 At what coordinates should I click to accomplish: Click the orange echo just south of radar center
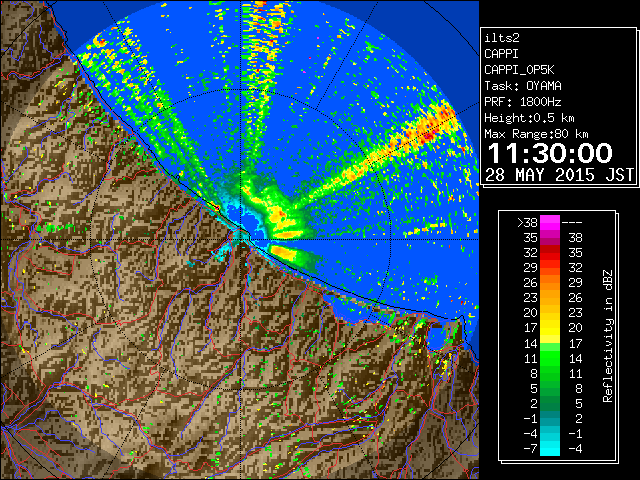click(283, 253)
